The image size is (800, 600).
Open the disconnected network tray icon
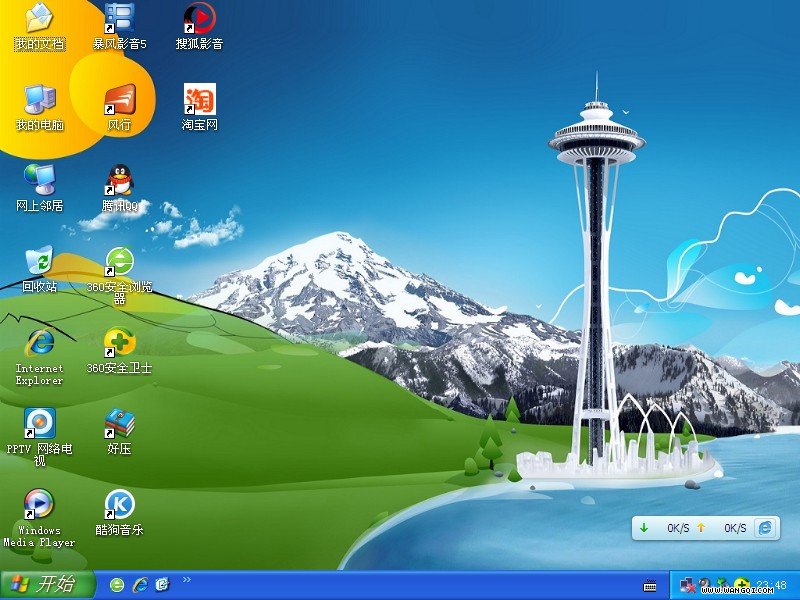click(687, 585)
